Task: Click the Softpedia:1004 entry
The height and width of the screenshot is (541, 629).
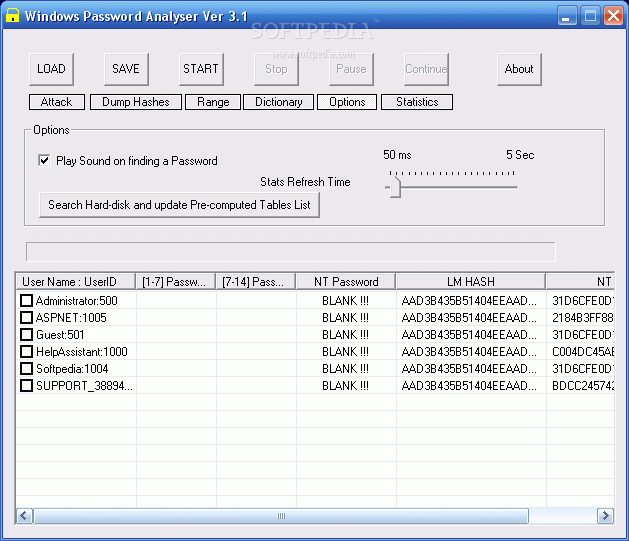Action: pos(72,369)
